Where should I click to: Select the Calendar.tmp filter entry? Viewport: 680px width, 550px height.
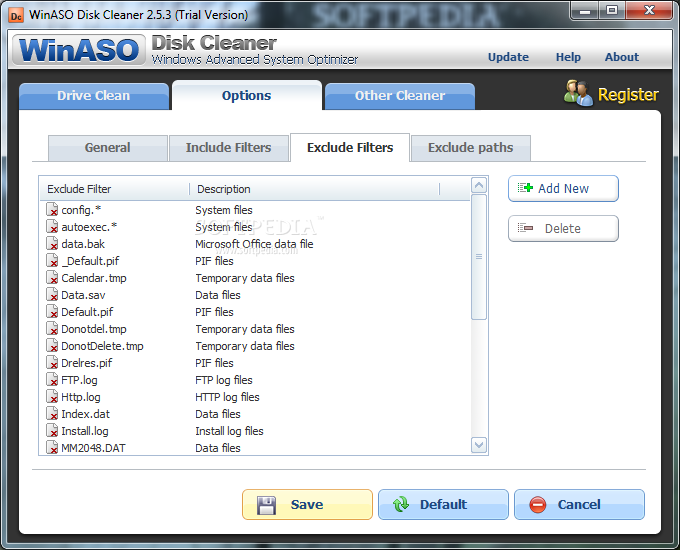point(255,278)
